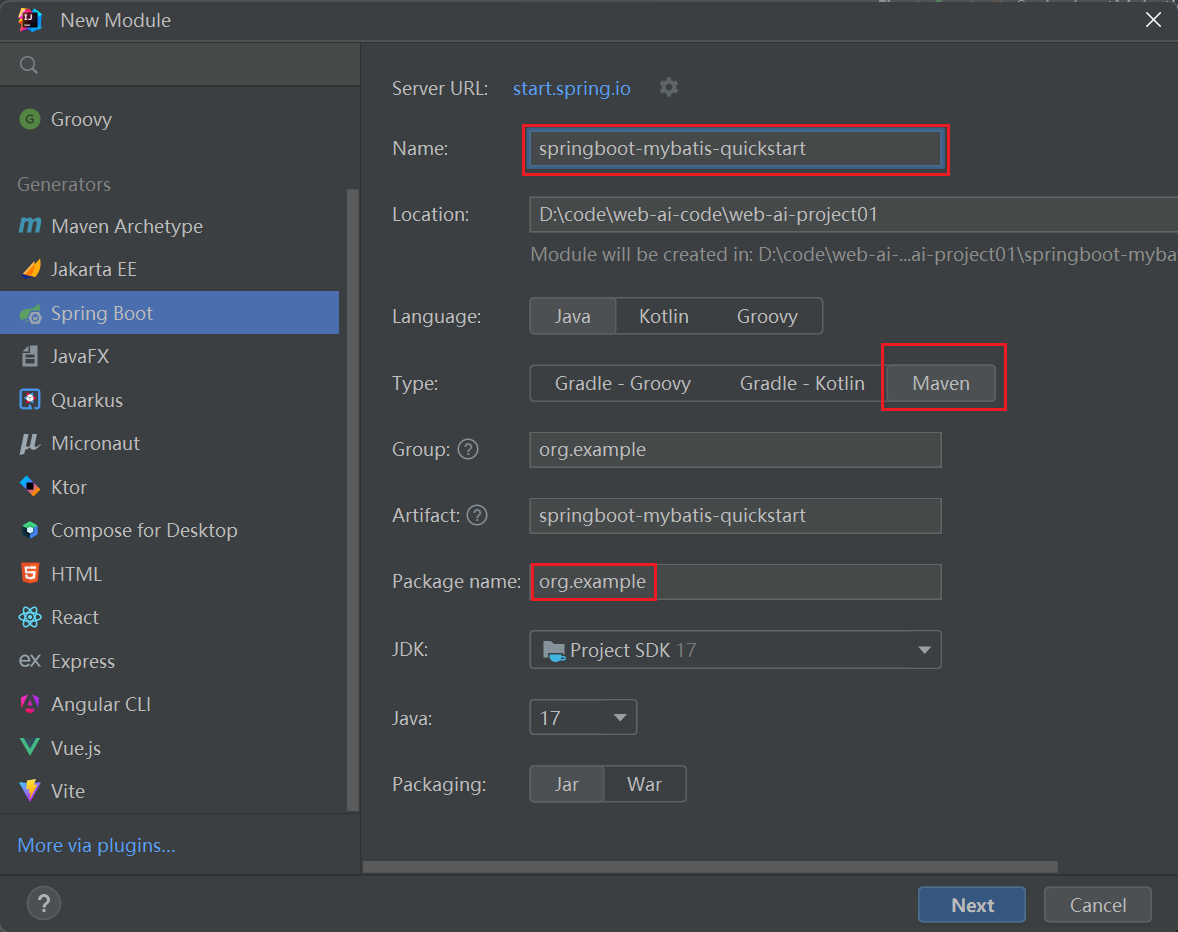The image size is (1178, 932).
Task: Click the Jakarta EE icon
Action: [31, 268]
